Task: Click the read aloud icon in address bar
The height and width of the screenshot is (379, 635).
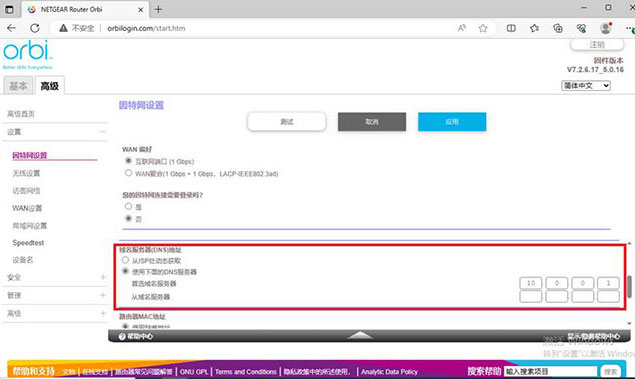Action: 462,28
